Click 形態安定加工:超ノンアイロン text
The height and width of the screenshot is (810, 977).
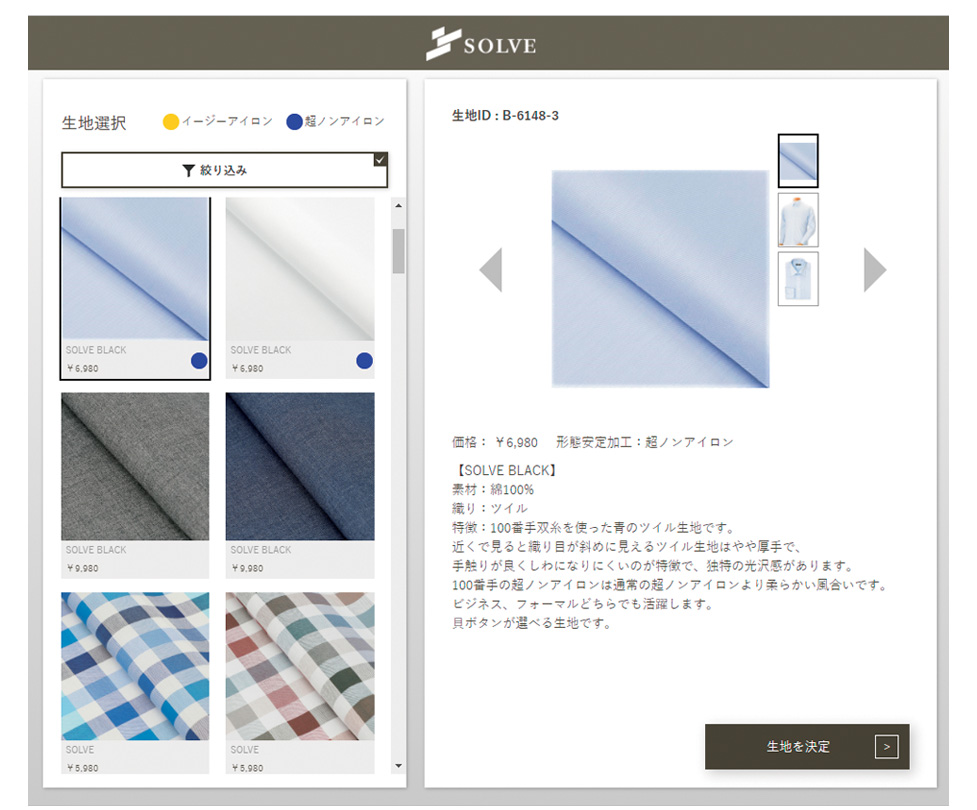pos(645,442)
